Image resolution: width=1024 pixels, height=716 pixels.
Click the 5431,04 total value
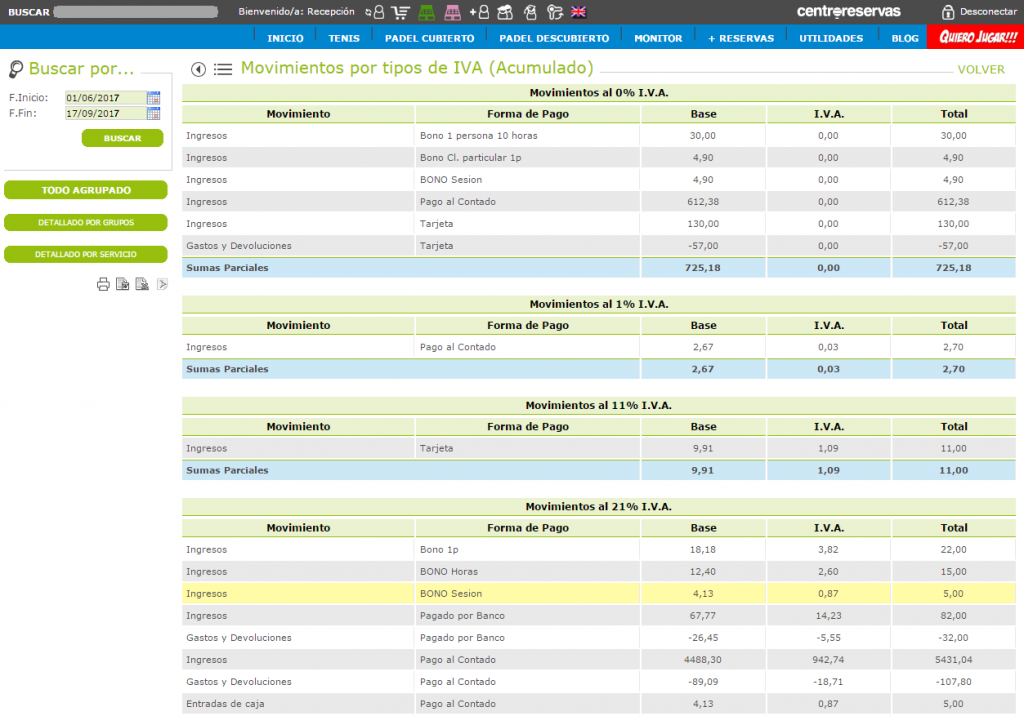point(953,660)
